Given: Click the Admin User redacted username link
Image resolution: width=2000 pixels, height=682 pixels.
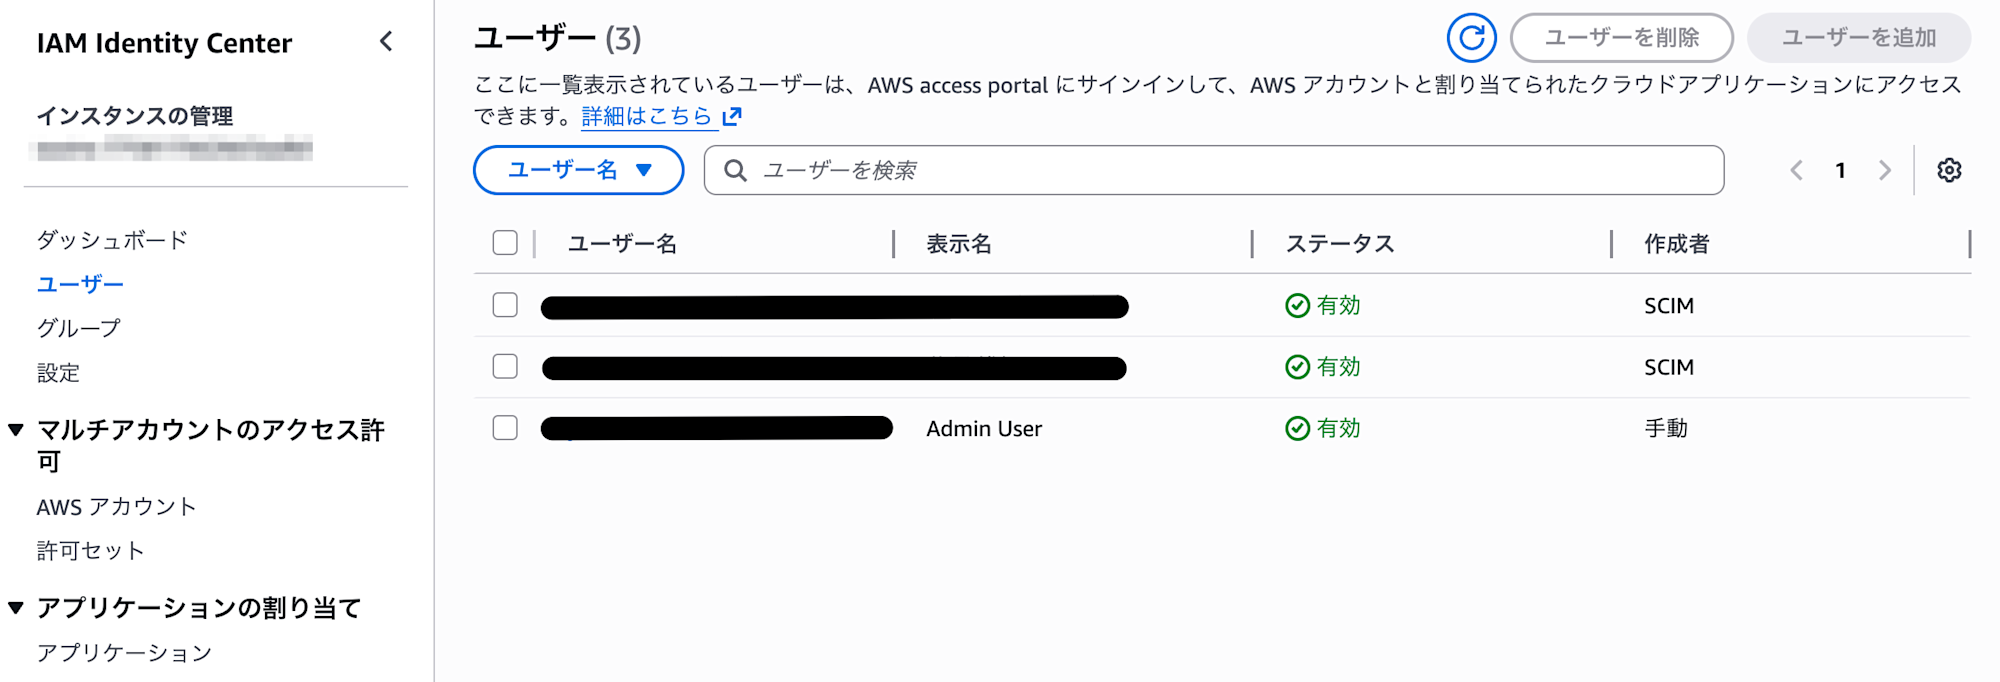Looking at the screenshot, I should [716, 429].
